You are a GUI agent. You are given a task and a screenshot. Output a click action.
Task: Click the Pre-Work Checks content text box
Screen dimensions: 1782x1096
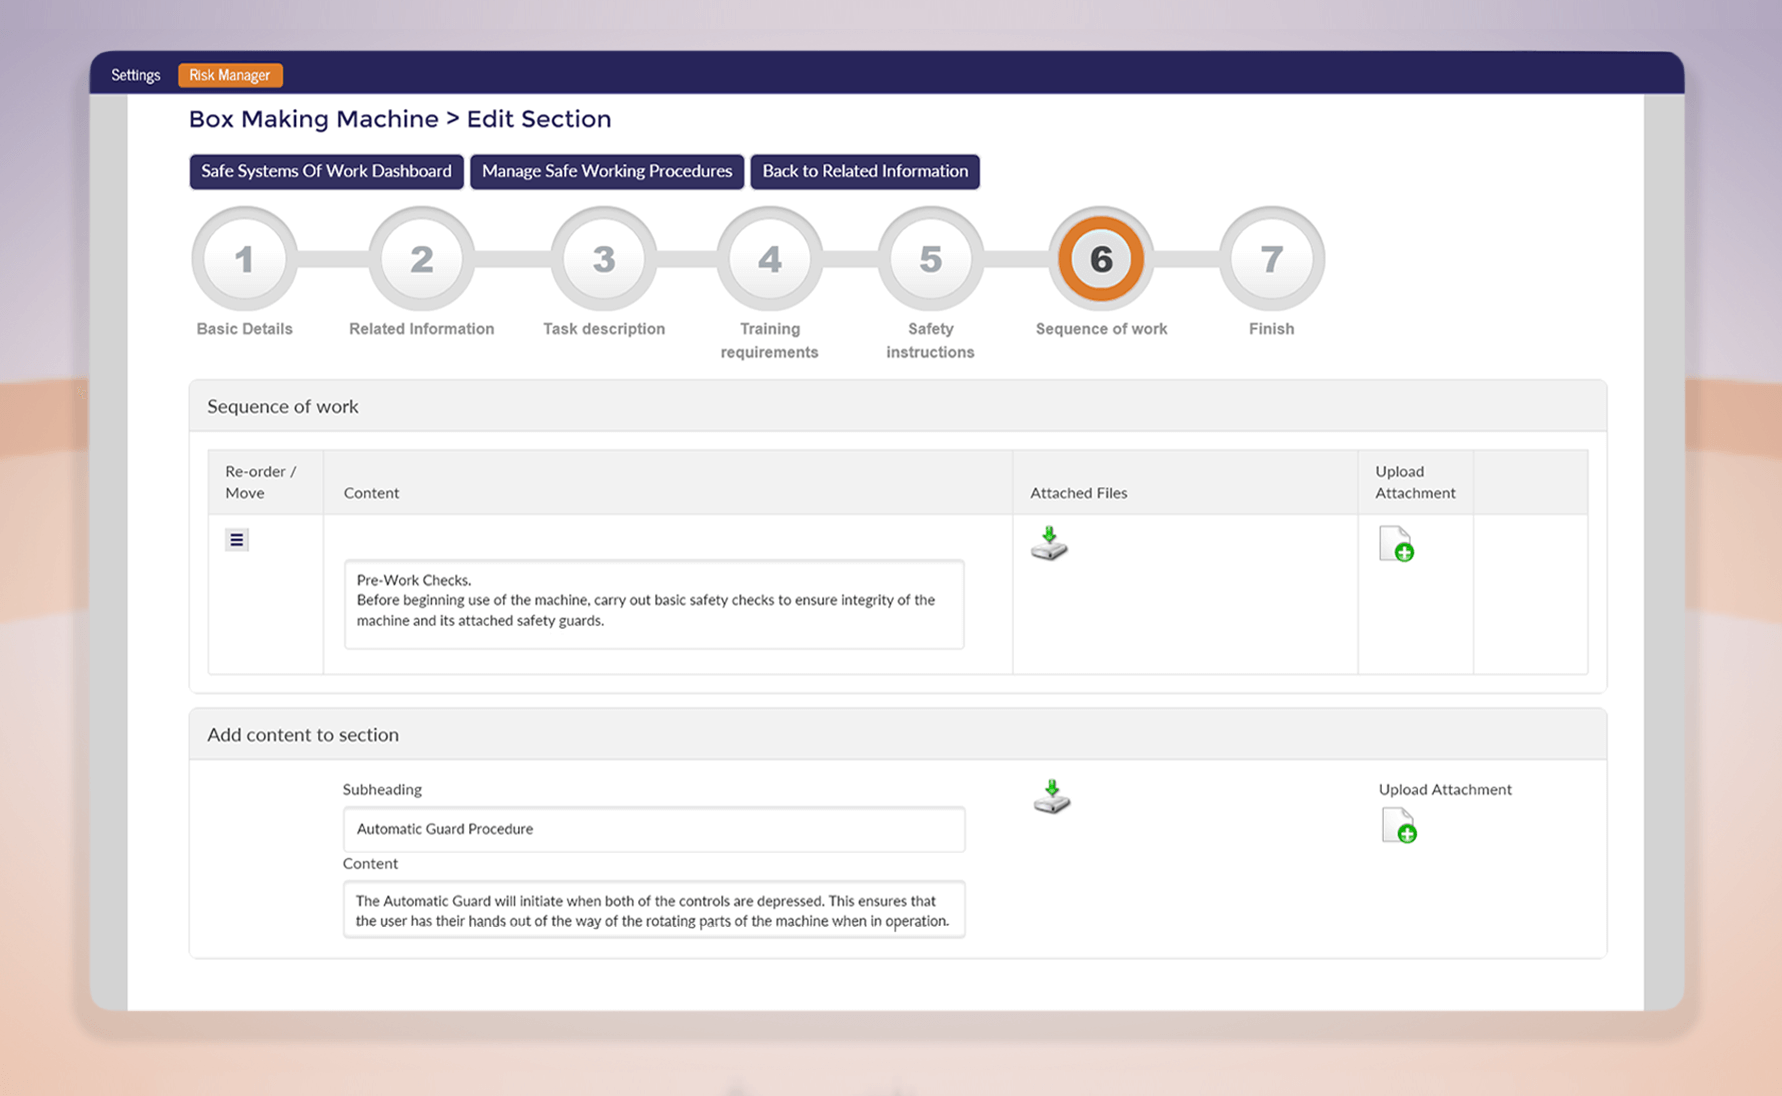click(x=653, y=604)
